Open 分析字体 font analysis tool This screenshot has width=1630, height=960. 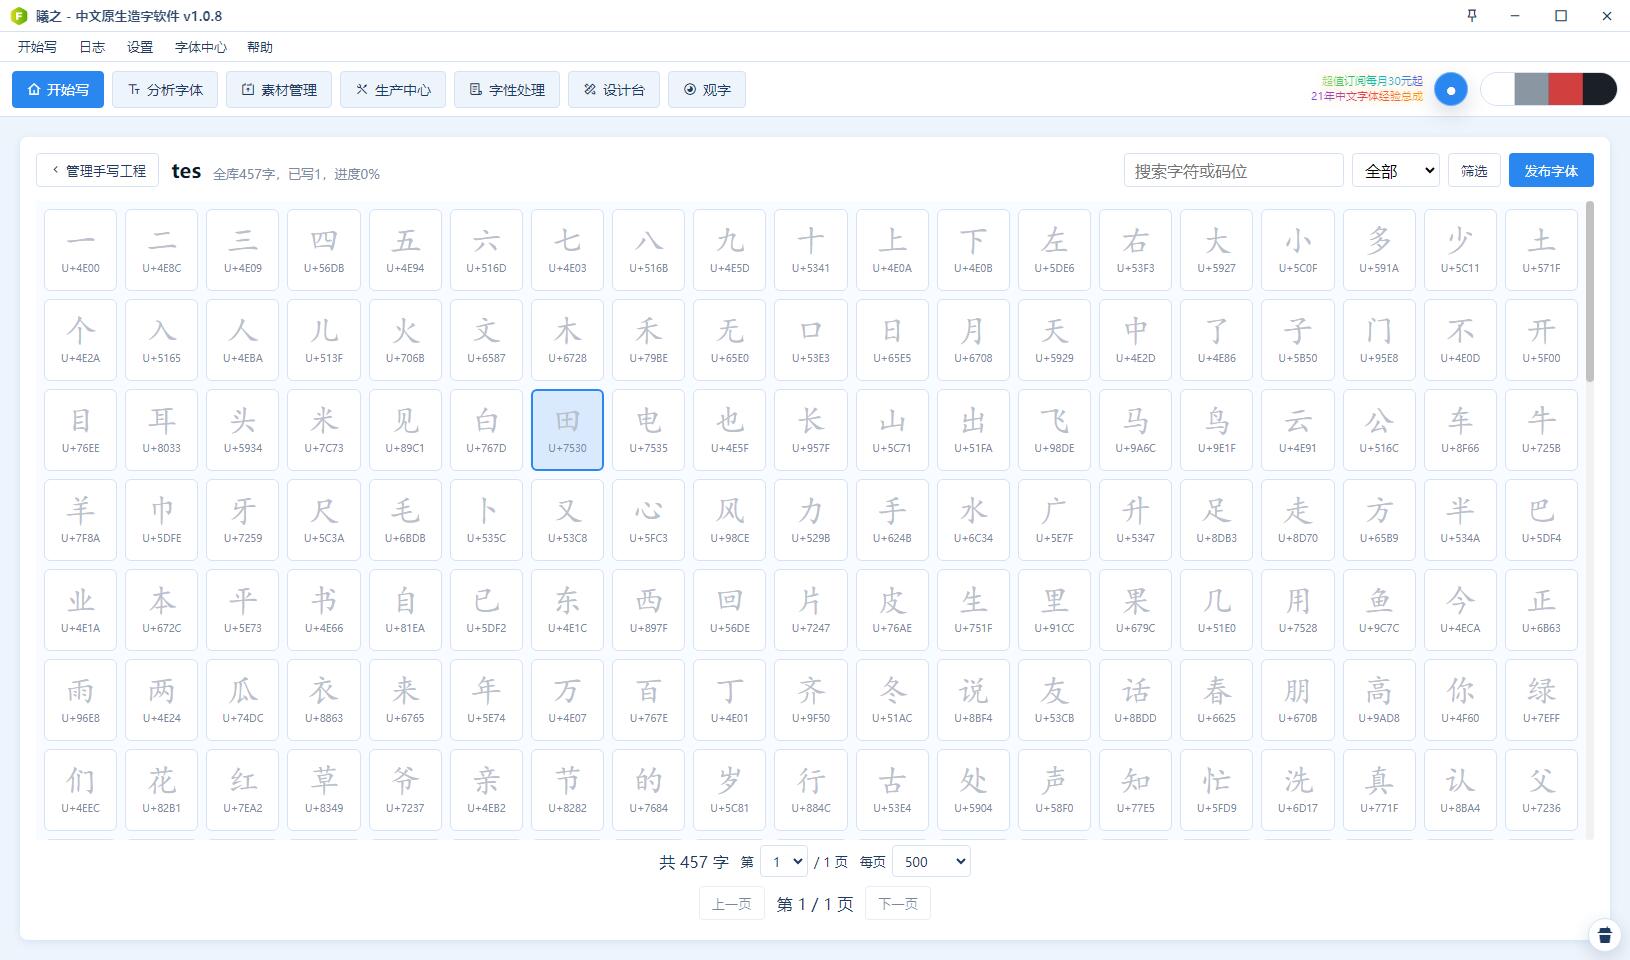click(x=165, y=90)
